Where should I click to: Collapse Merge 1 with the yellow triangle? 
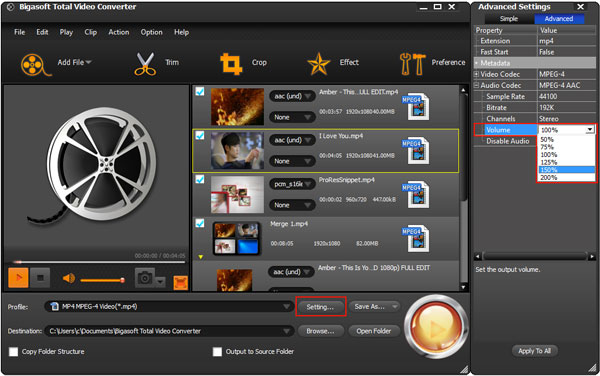click(201, 257)
